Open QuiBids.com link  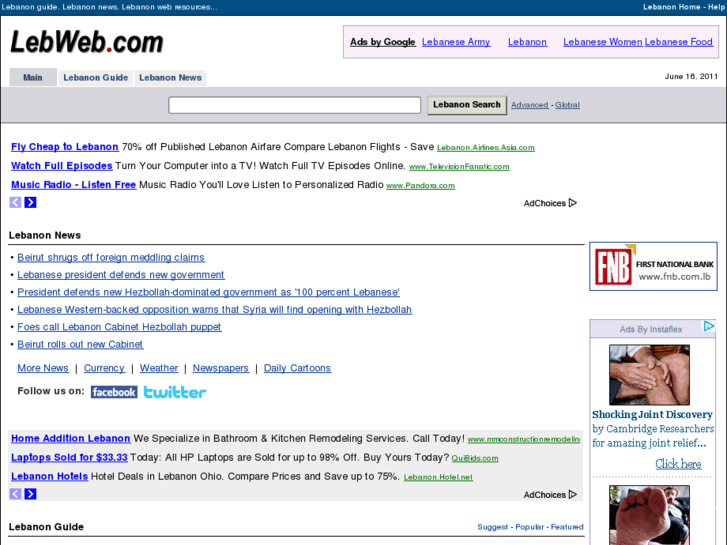click(475, 458)
